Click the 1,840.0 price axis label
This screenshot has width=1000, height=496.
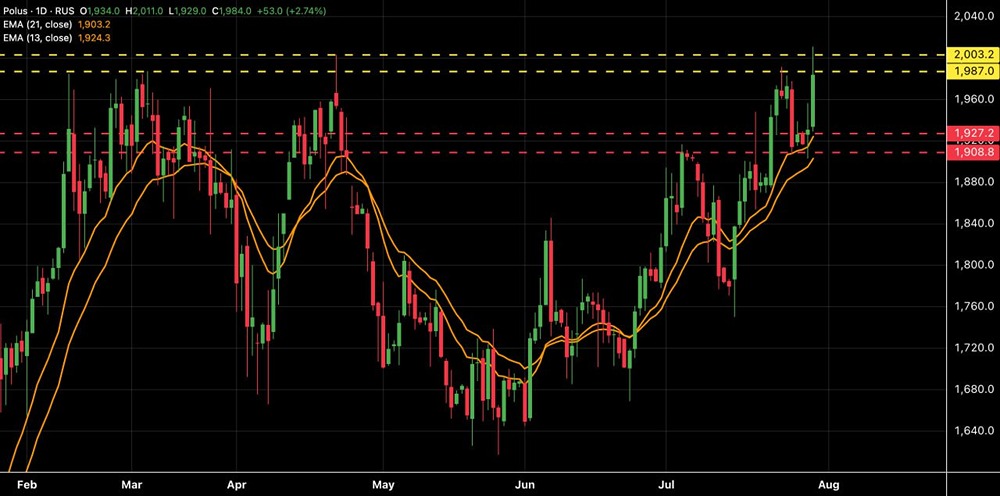[x=974, y=223]
